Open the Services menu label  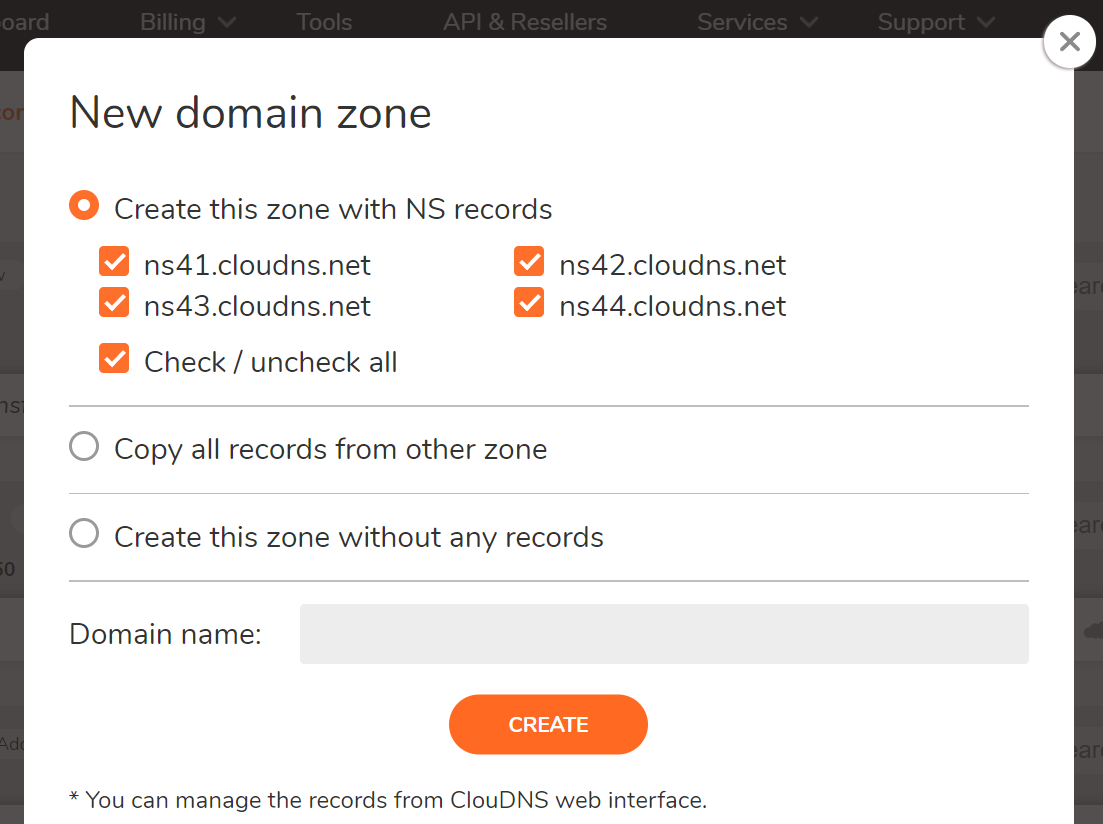(742, 22)
